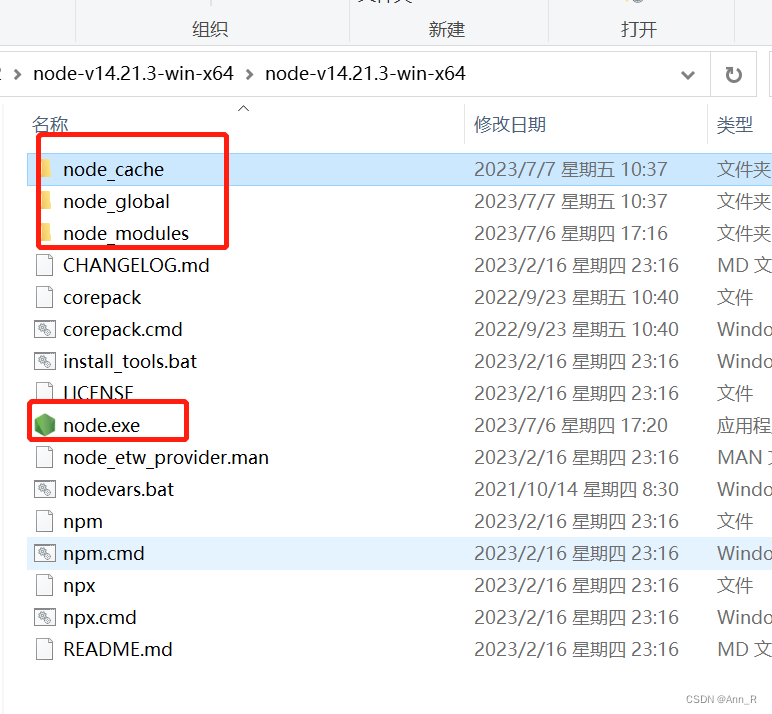Image resolution: width=772 pixels, height=714 pixels.
Task: Click the 组织 ribbon group label
Action: coord(210,30)
